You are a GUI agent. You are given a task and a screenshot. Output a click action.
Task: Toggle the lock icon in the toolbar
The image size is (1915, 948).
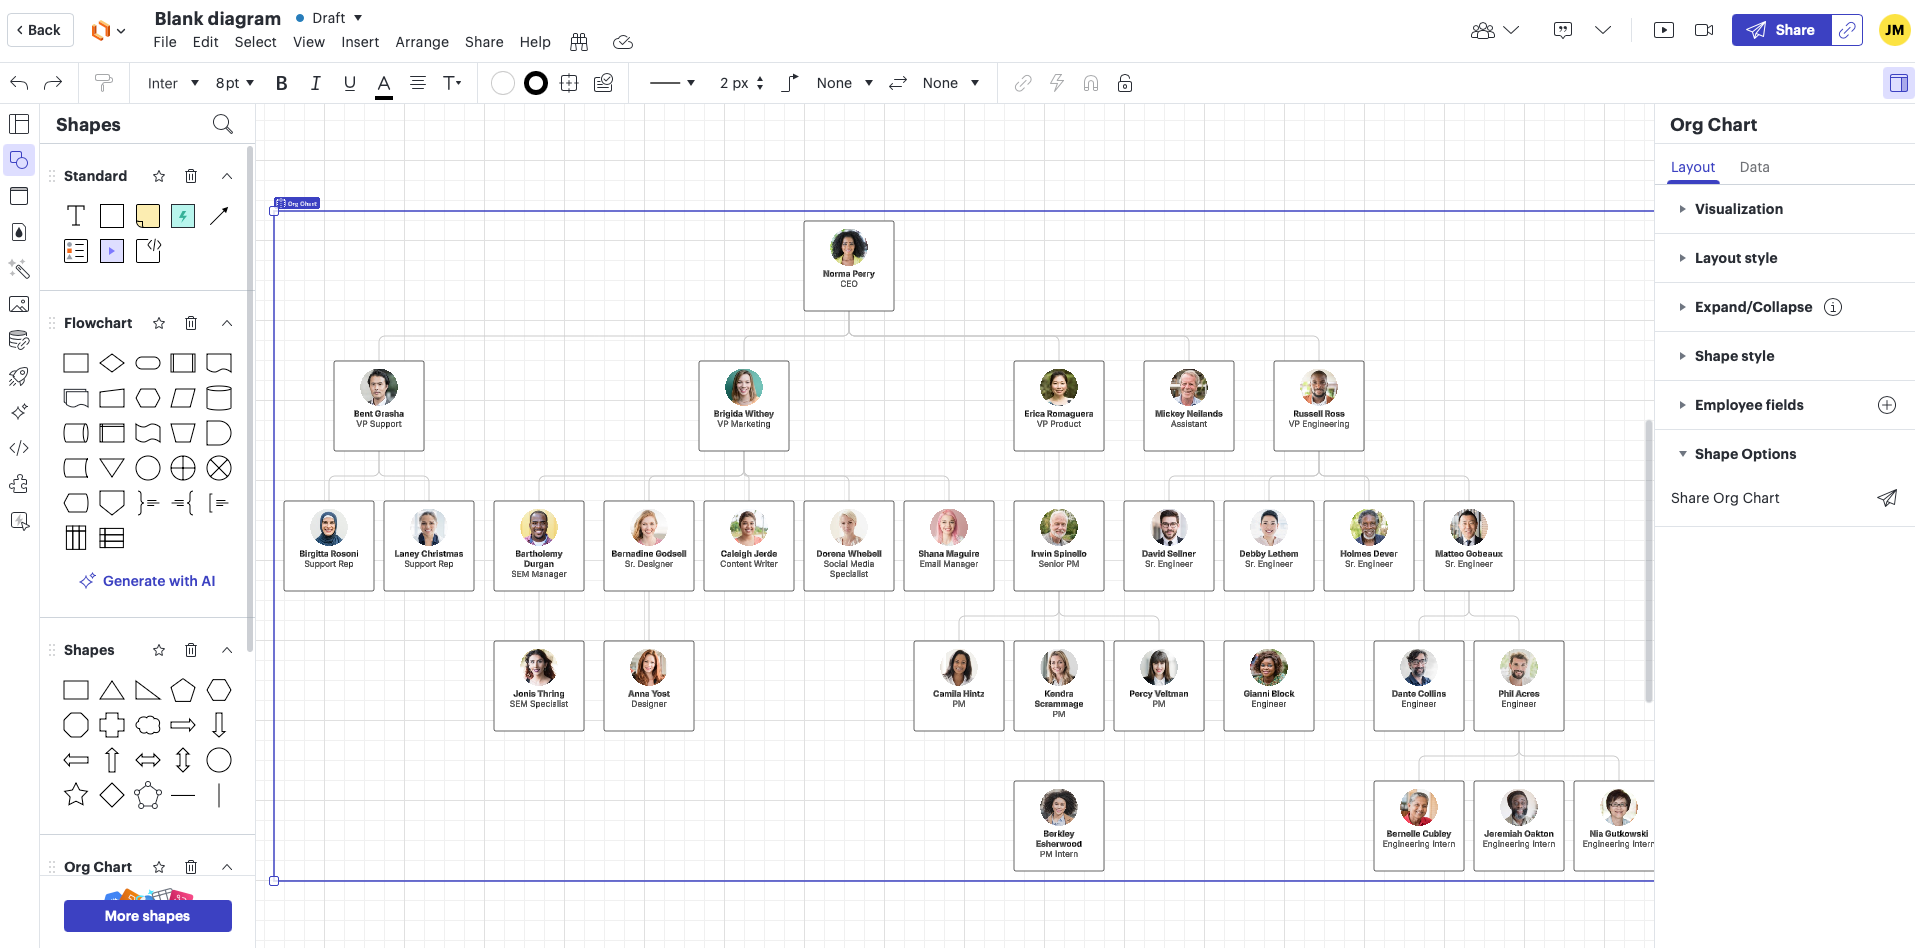point(1125,83)
